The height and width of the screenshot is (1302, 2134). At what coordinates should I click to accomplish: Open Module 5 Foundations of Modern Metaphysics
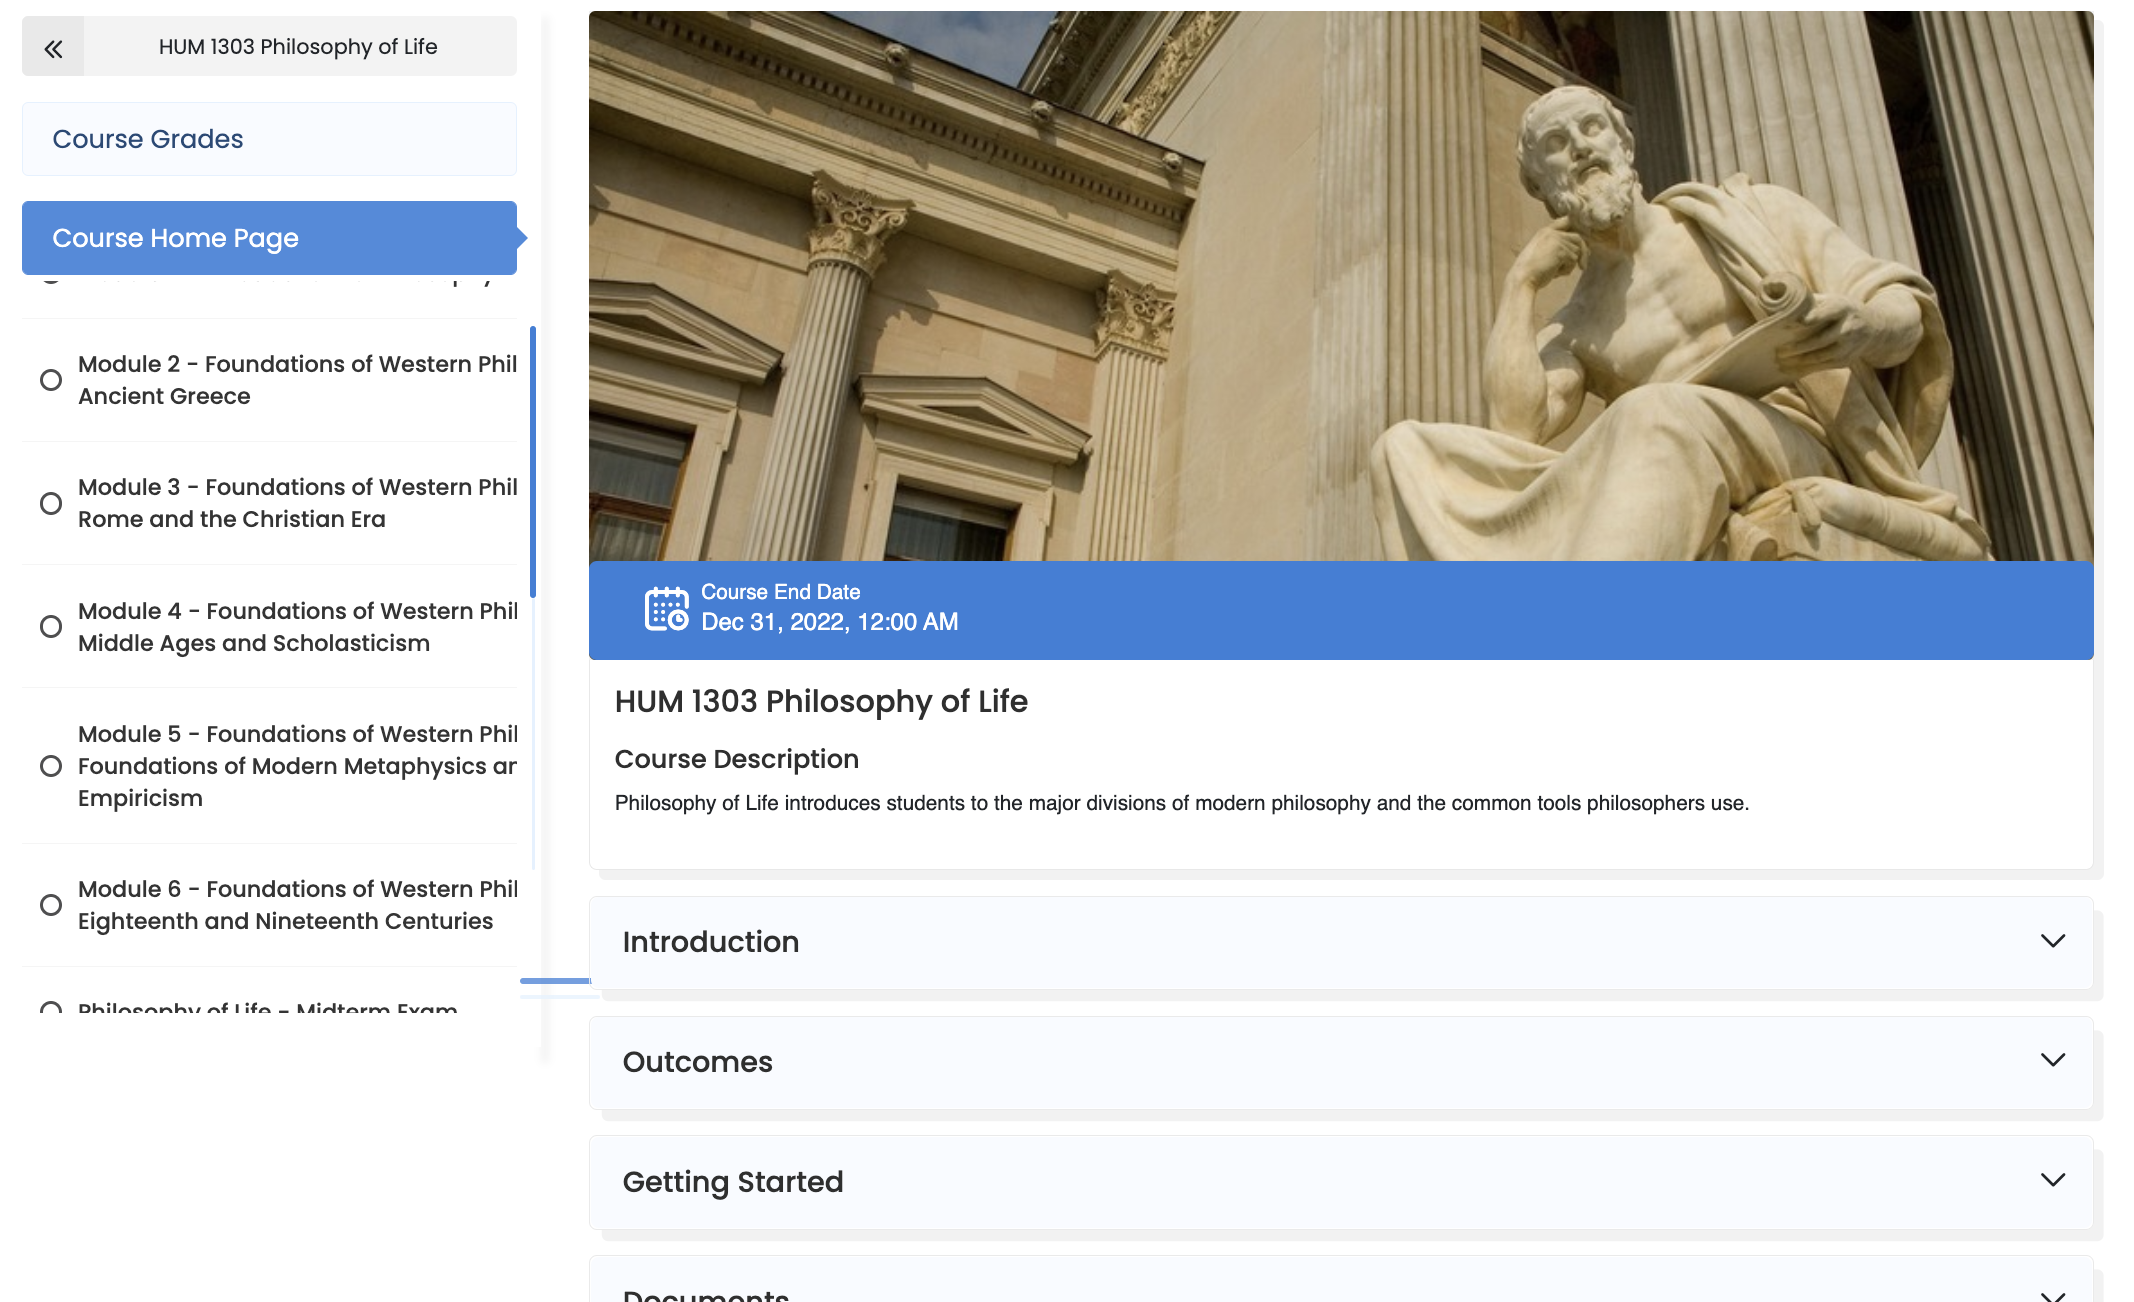(x=297, y=766)
